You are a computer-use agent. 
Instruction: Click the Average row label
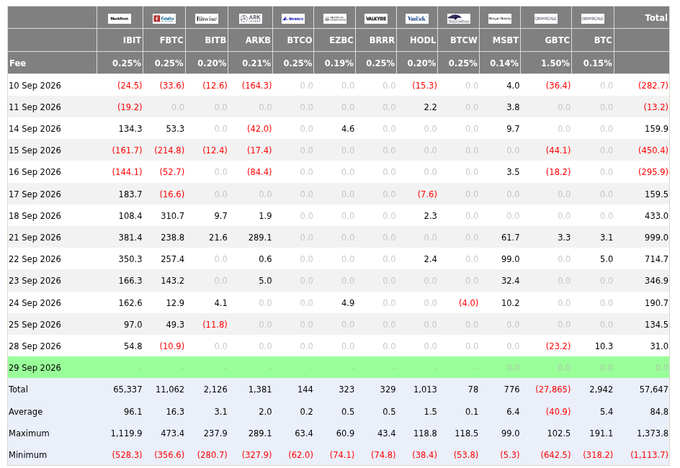coord(26,412)
